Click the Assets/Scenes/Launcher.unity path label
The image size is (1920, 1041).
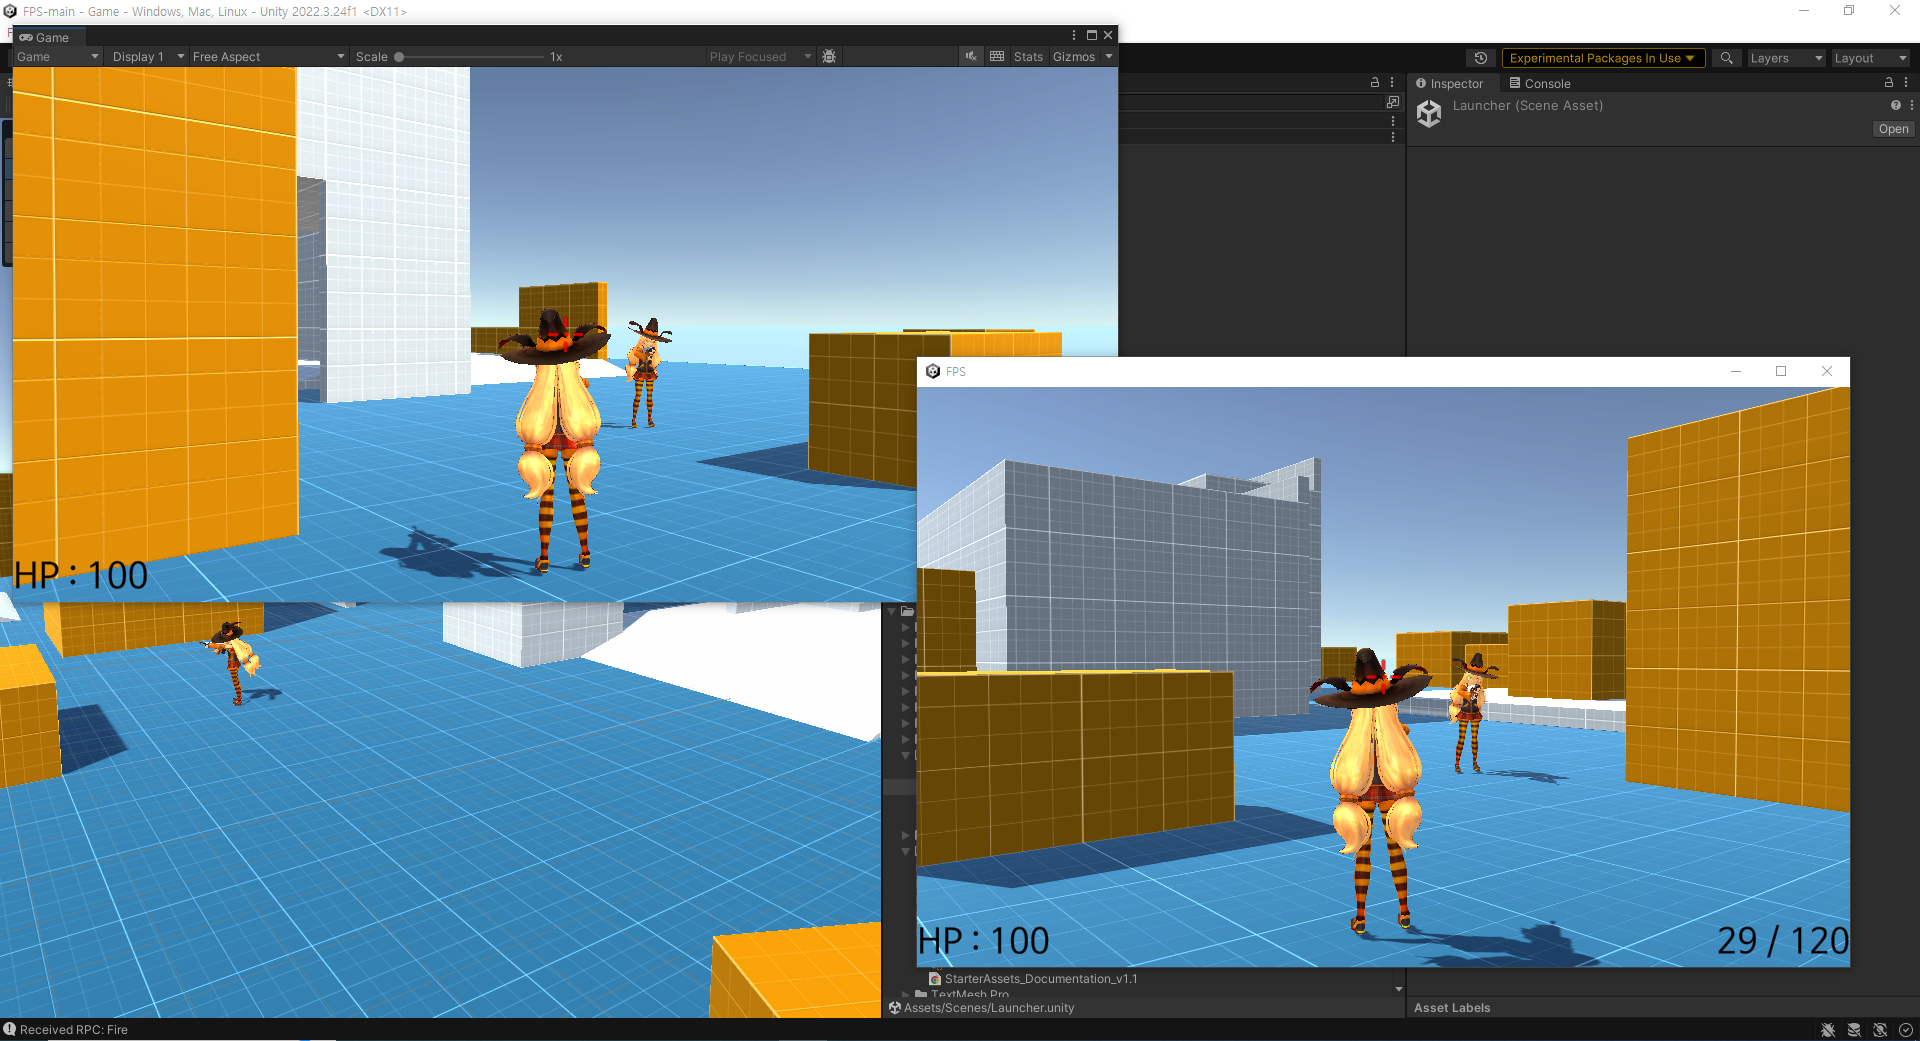click(989, 1008)
